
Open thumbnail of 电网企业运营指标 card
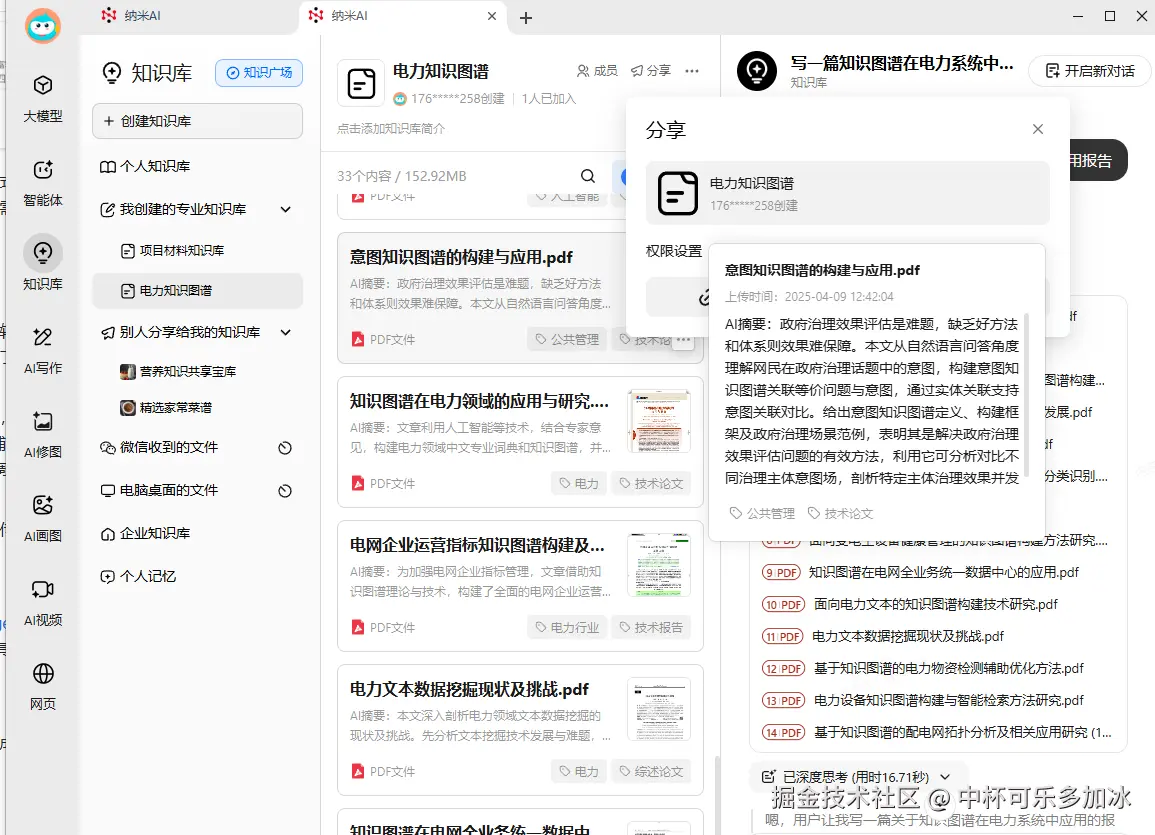point(659,565)
